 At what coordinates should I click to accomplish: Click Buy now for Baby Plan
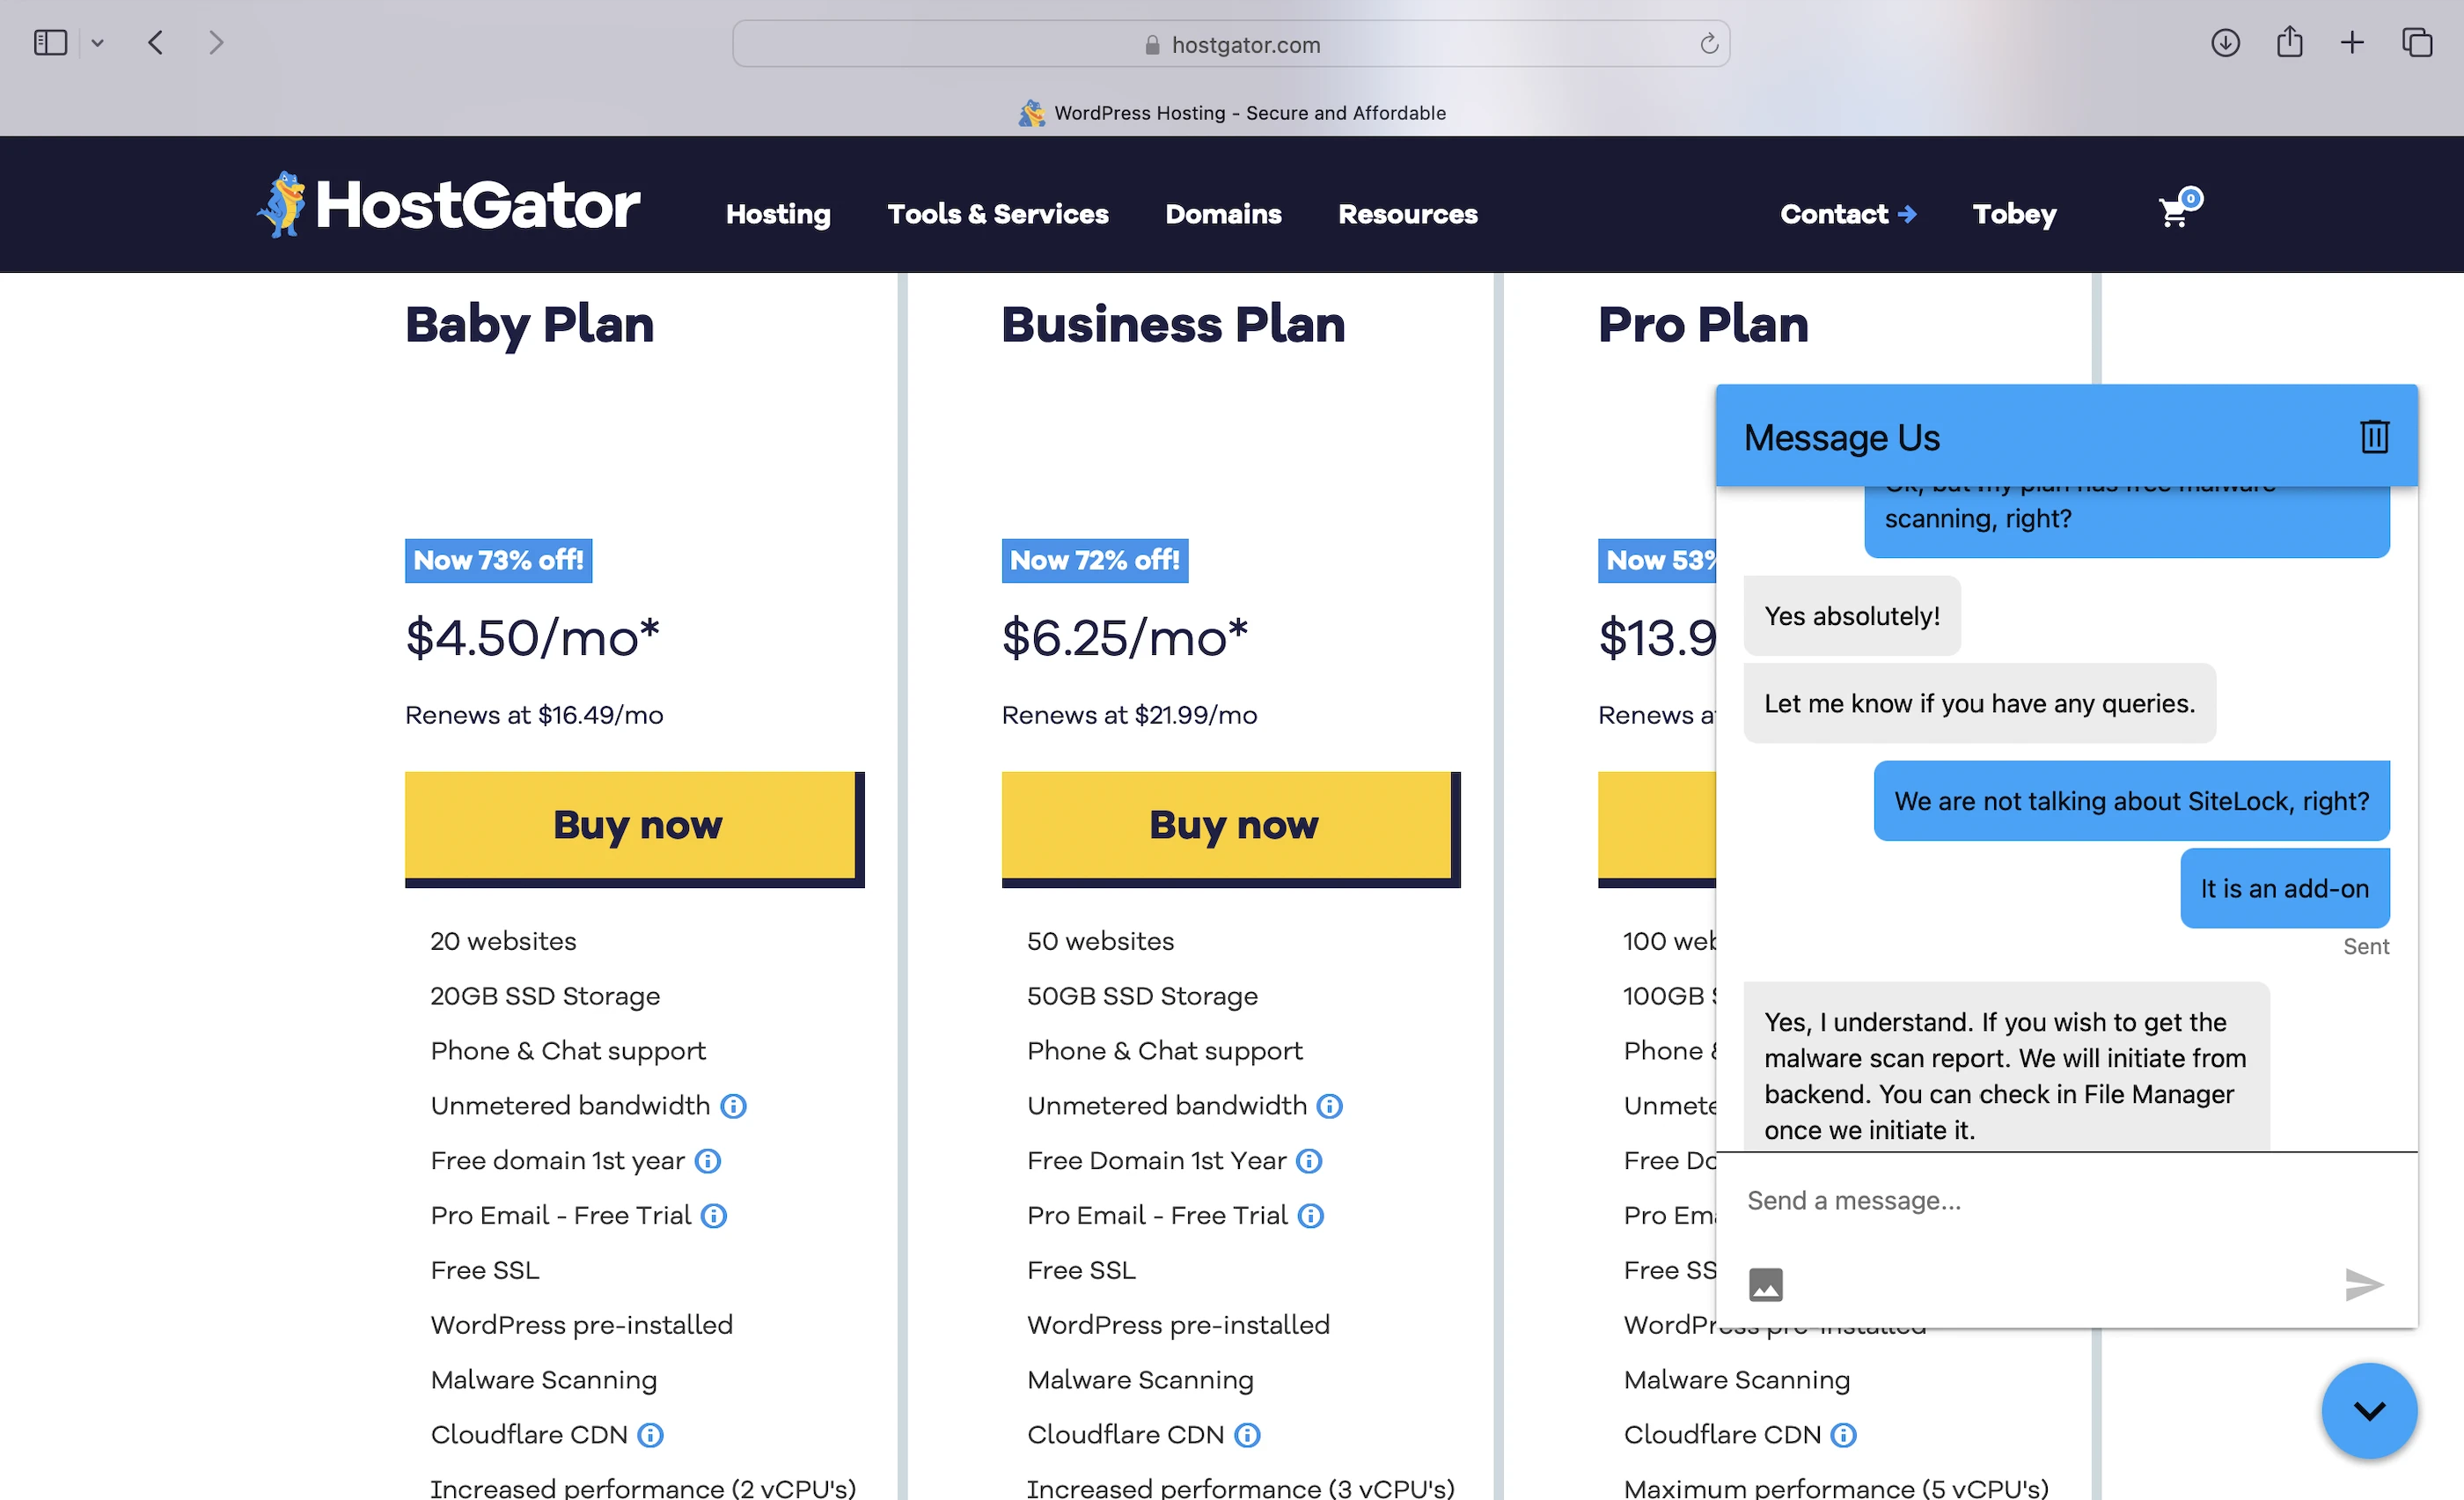[x=634, y=826]
